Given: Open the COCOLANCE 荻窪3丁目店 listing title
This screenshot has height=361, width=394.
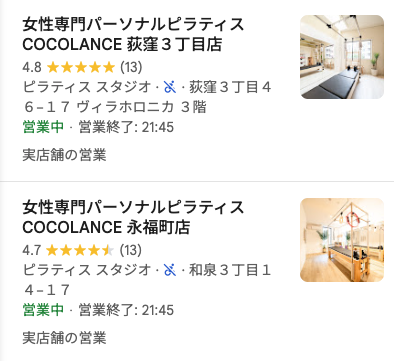Looking at the screenshot, I should click(133, 34).
